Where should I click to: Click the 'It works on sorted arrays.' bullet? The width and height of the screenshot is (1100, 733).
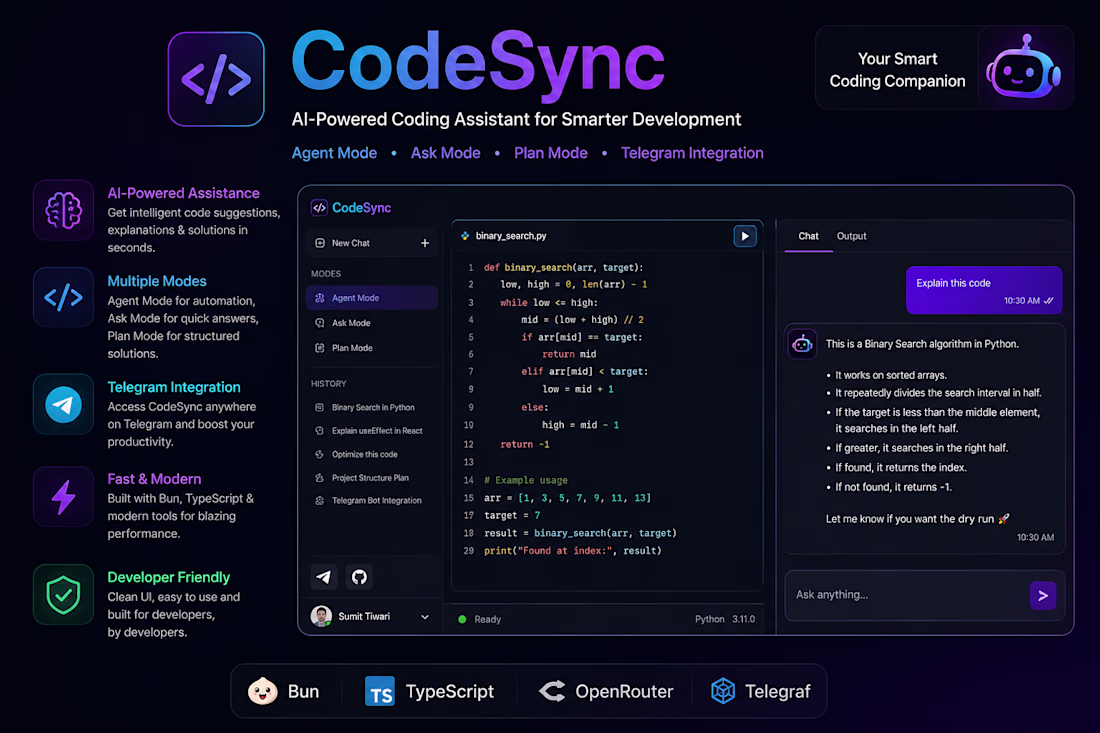(x=891, y=375)
